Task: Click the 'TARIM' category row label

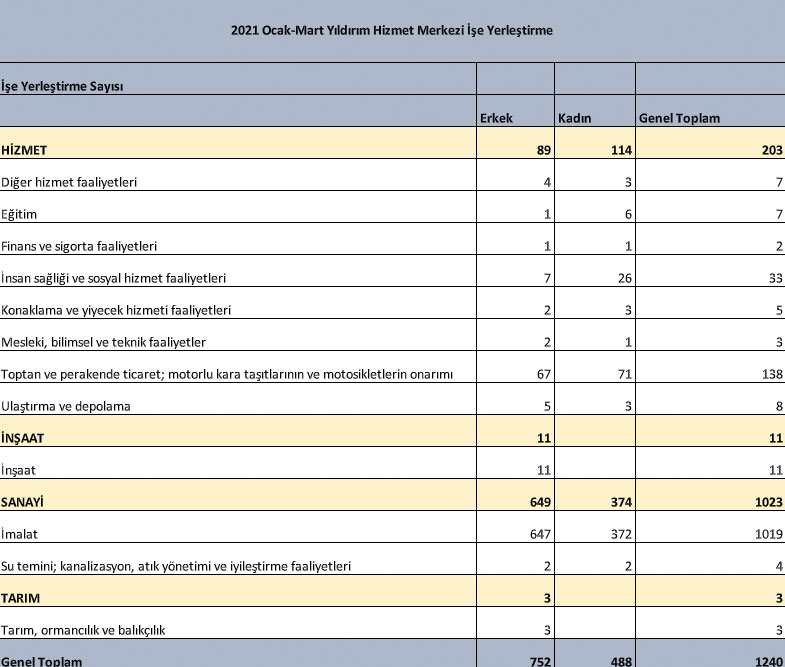Action: click(x=23, y=598)
